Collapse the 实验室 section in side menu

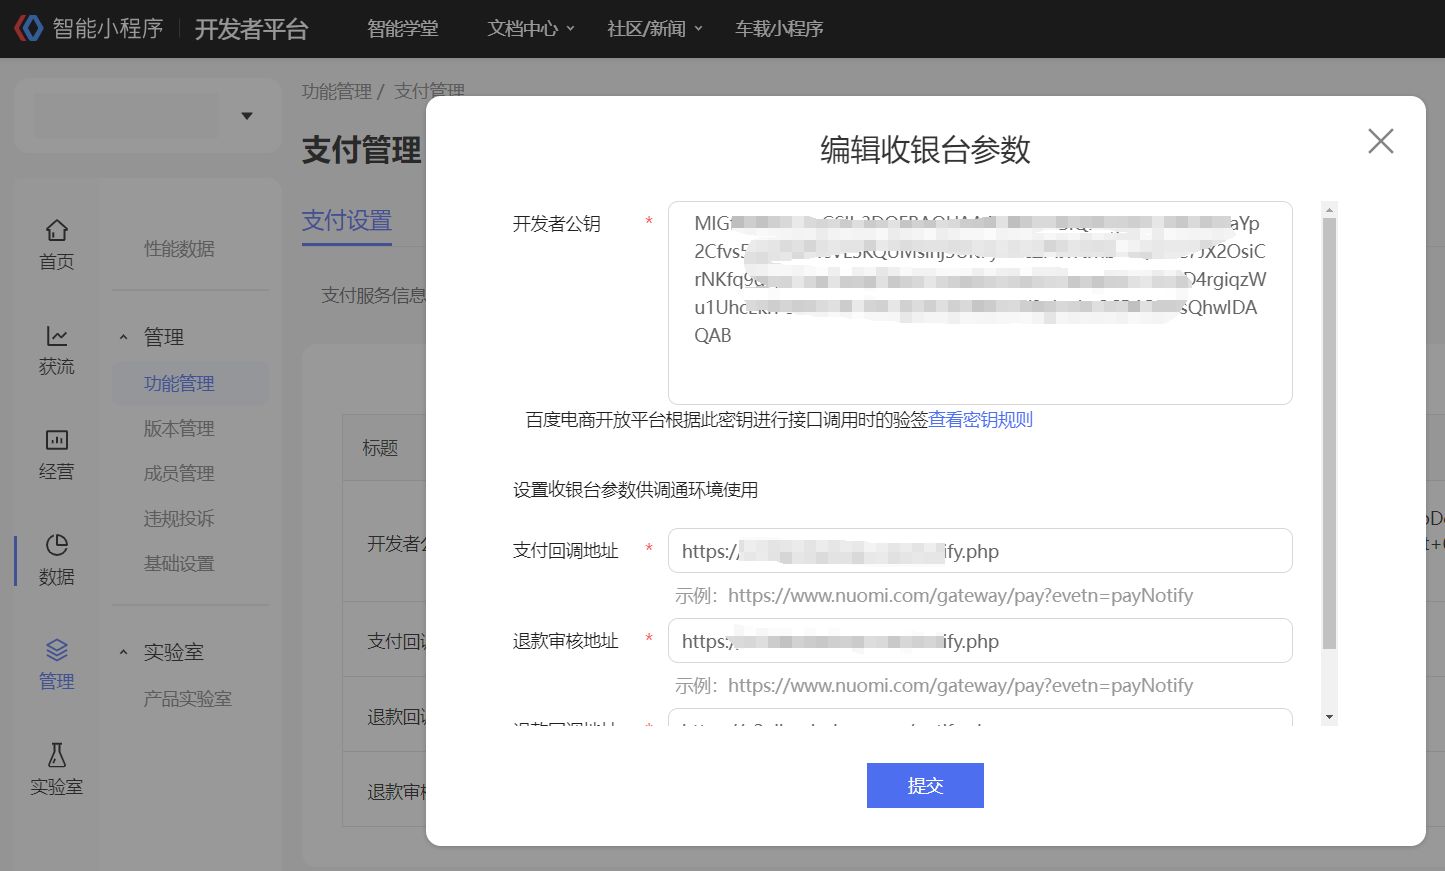(x=124, y=653)
